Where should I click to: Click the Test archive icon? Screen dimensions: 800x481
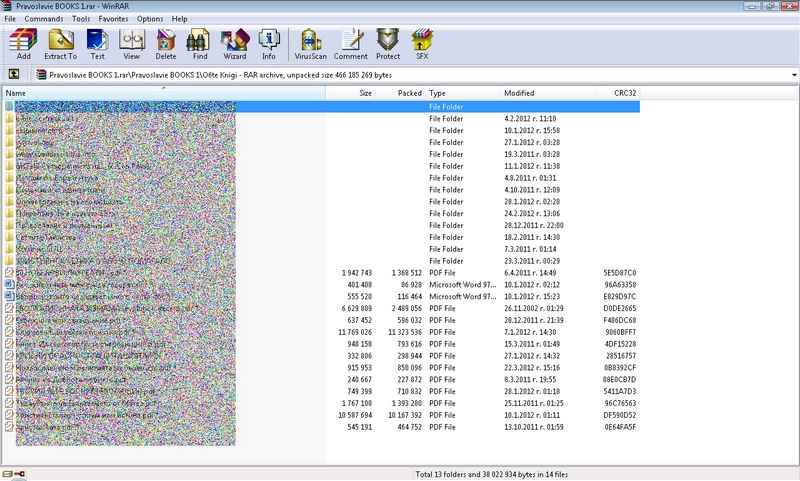97,44
